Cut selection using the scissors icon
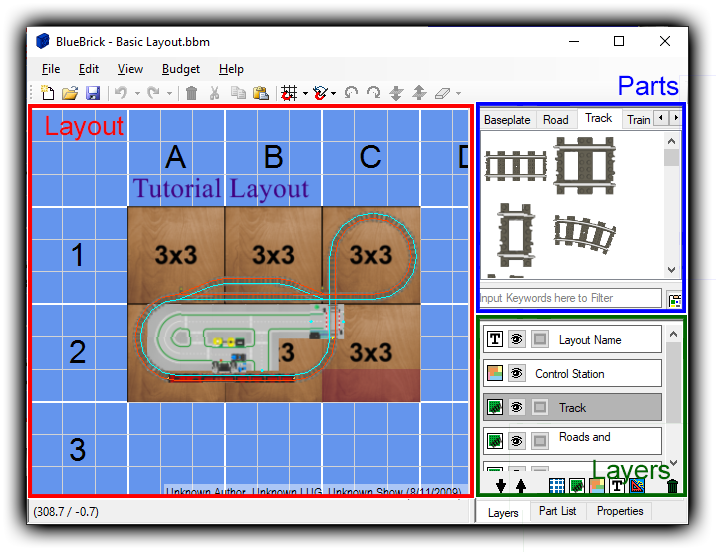Screen dimensions: 716x552 [215, 93]
